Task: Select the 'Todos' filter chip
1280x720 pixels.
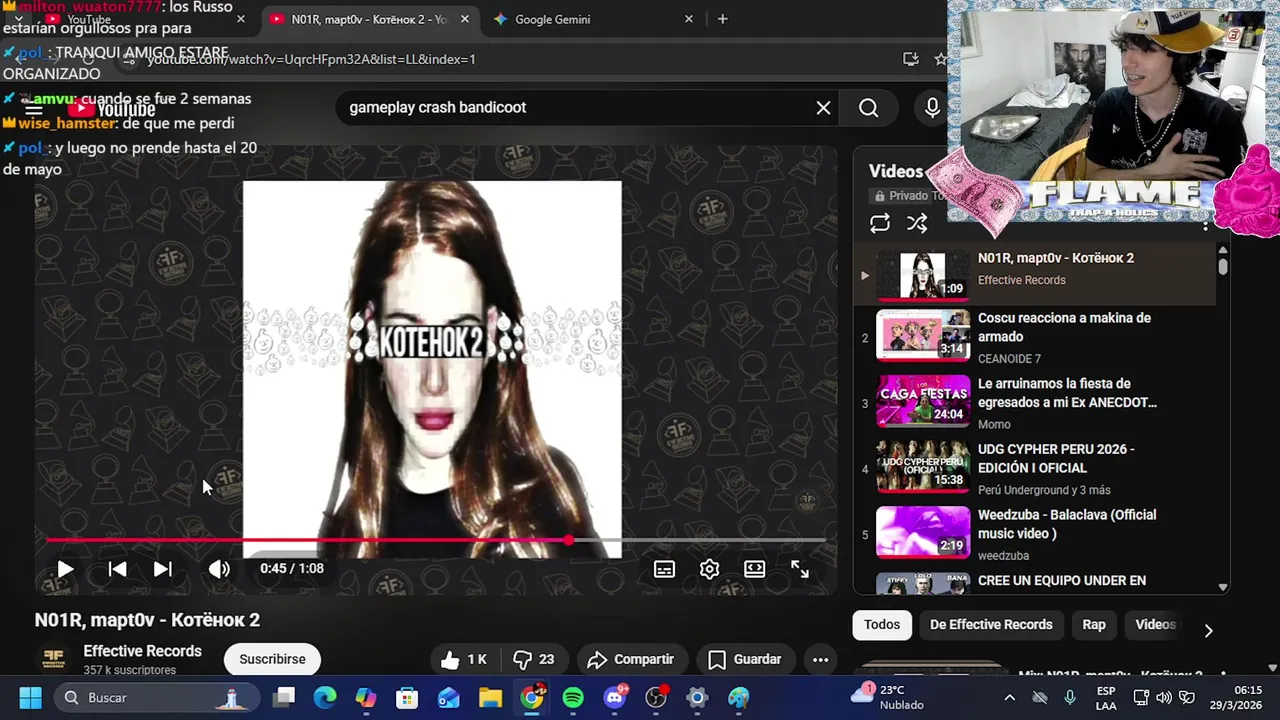Action: (x=882, y=625)
